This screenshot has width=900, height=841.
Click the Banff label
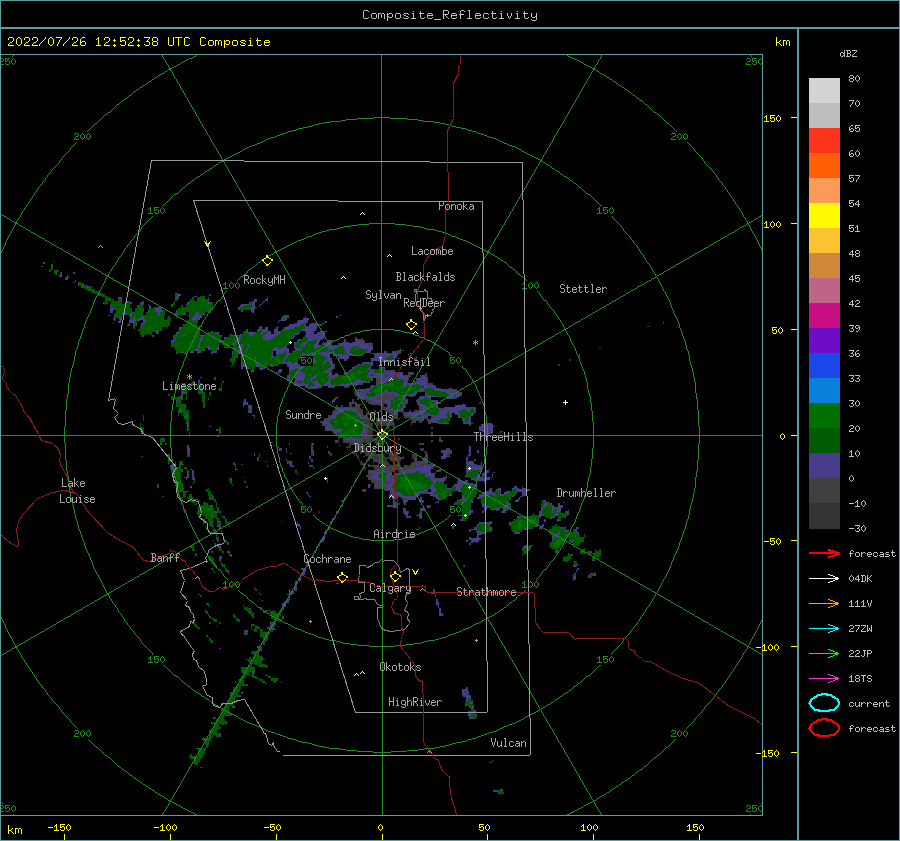tap(165, 557)
